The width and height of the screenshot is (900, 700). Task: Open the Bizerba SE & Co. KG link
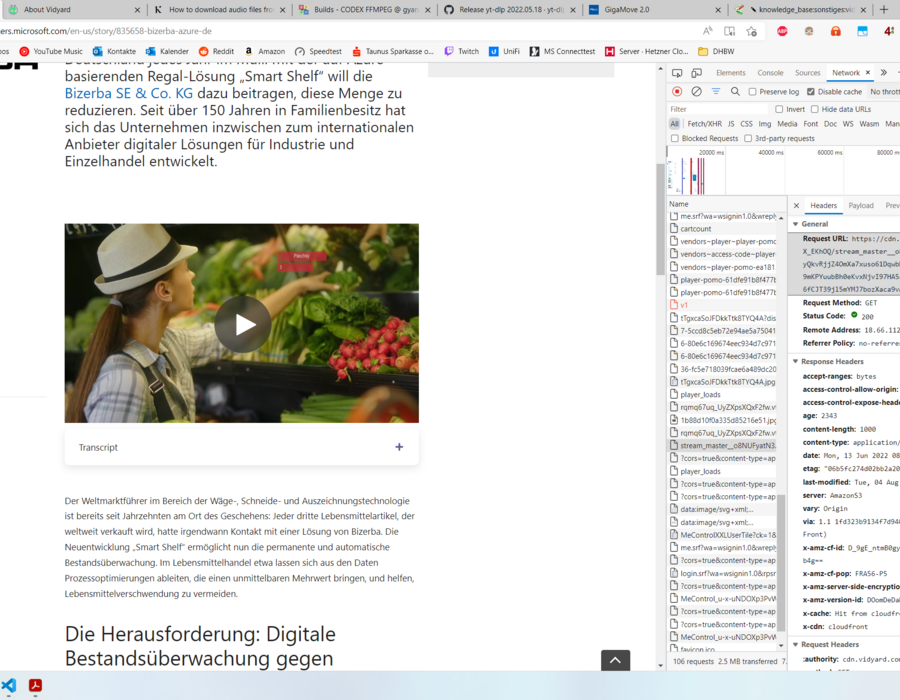pos(129,93)
